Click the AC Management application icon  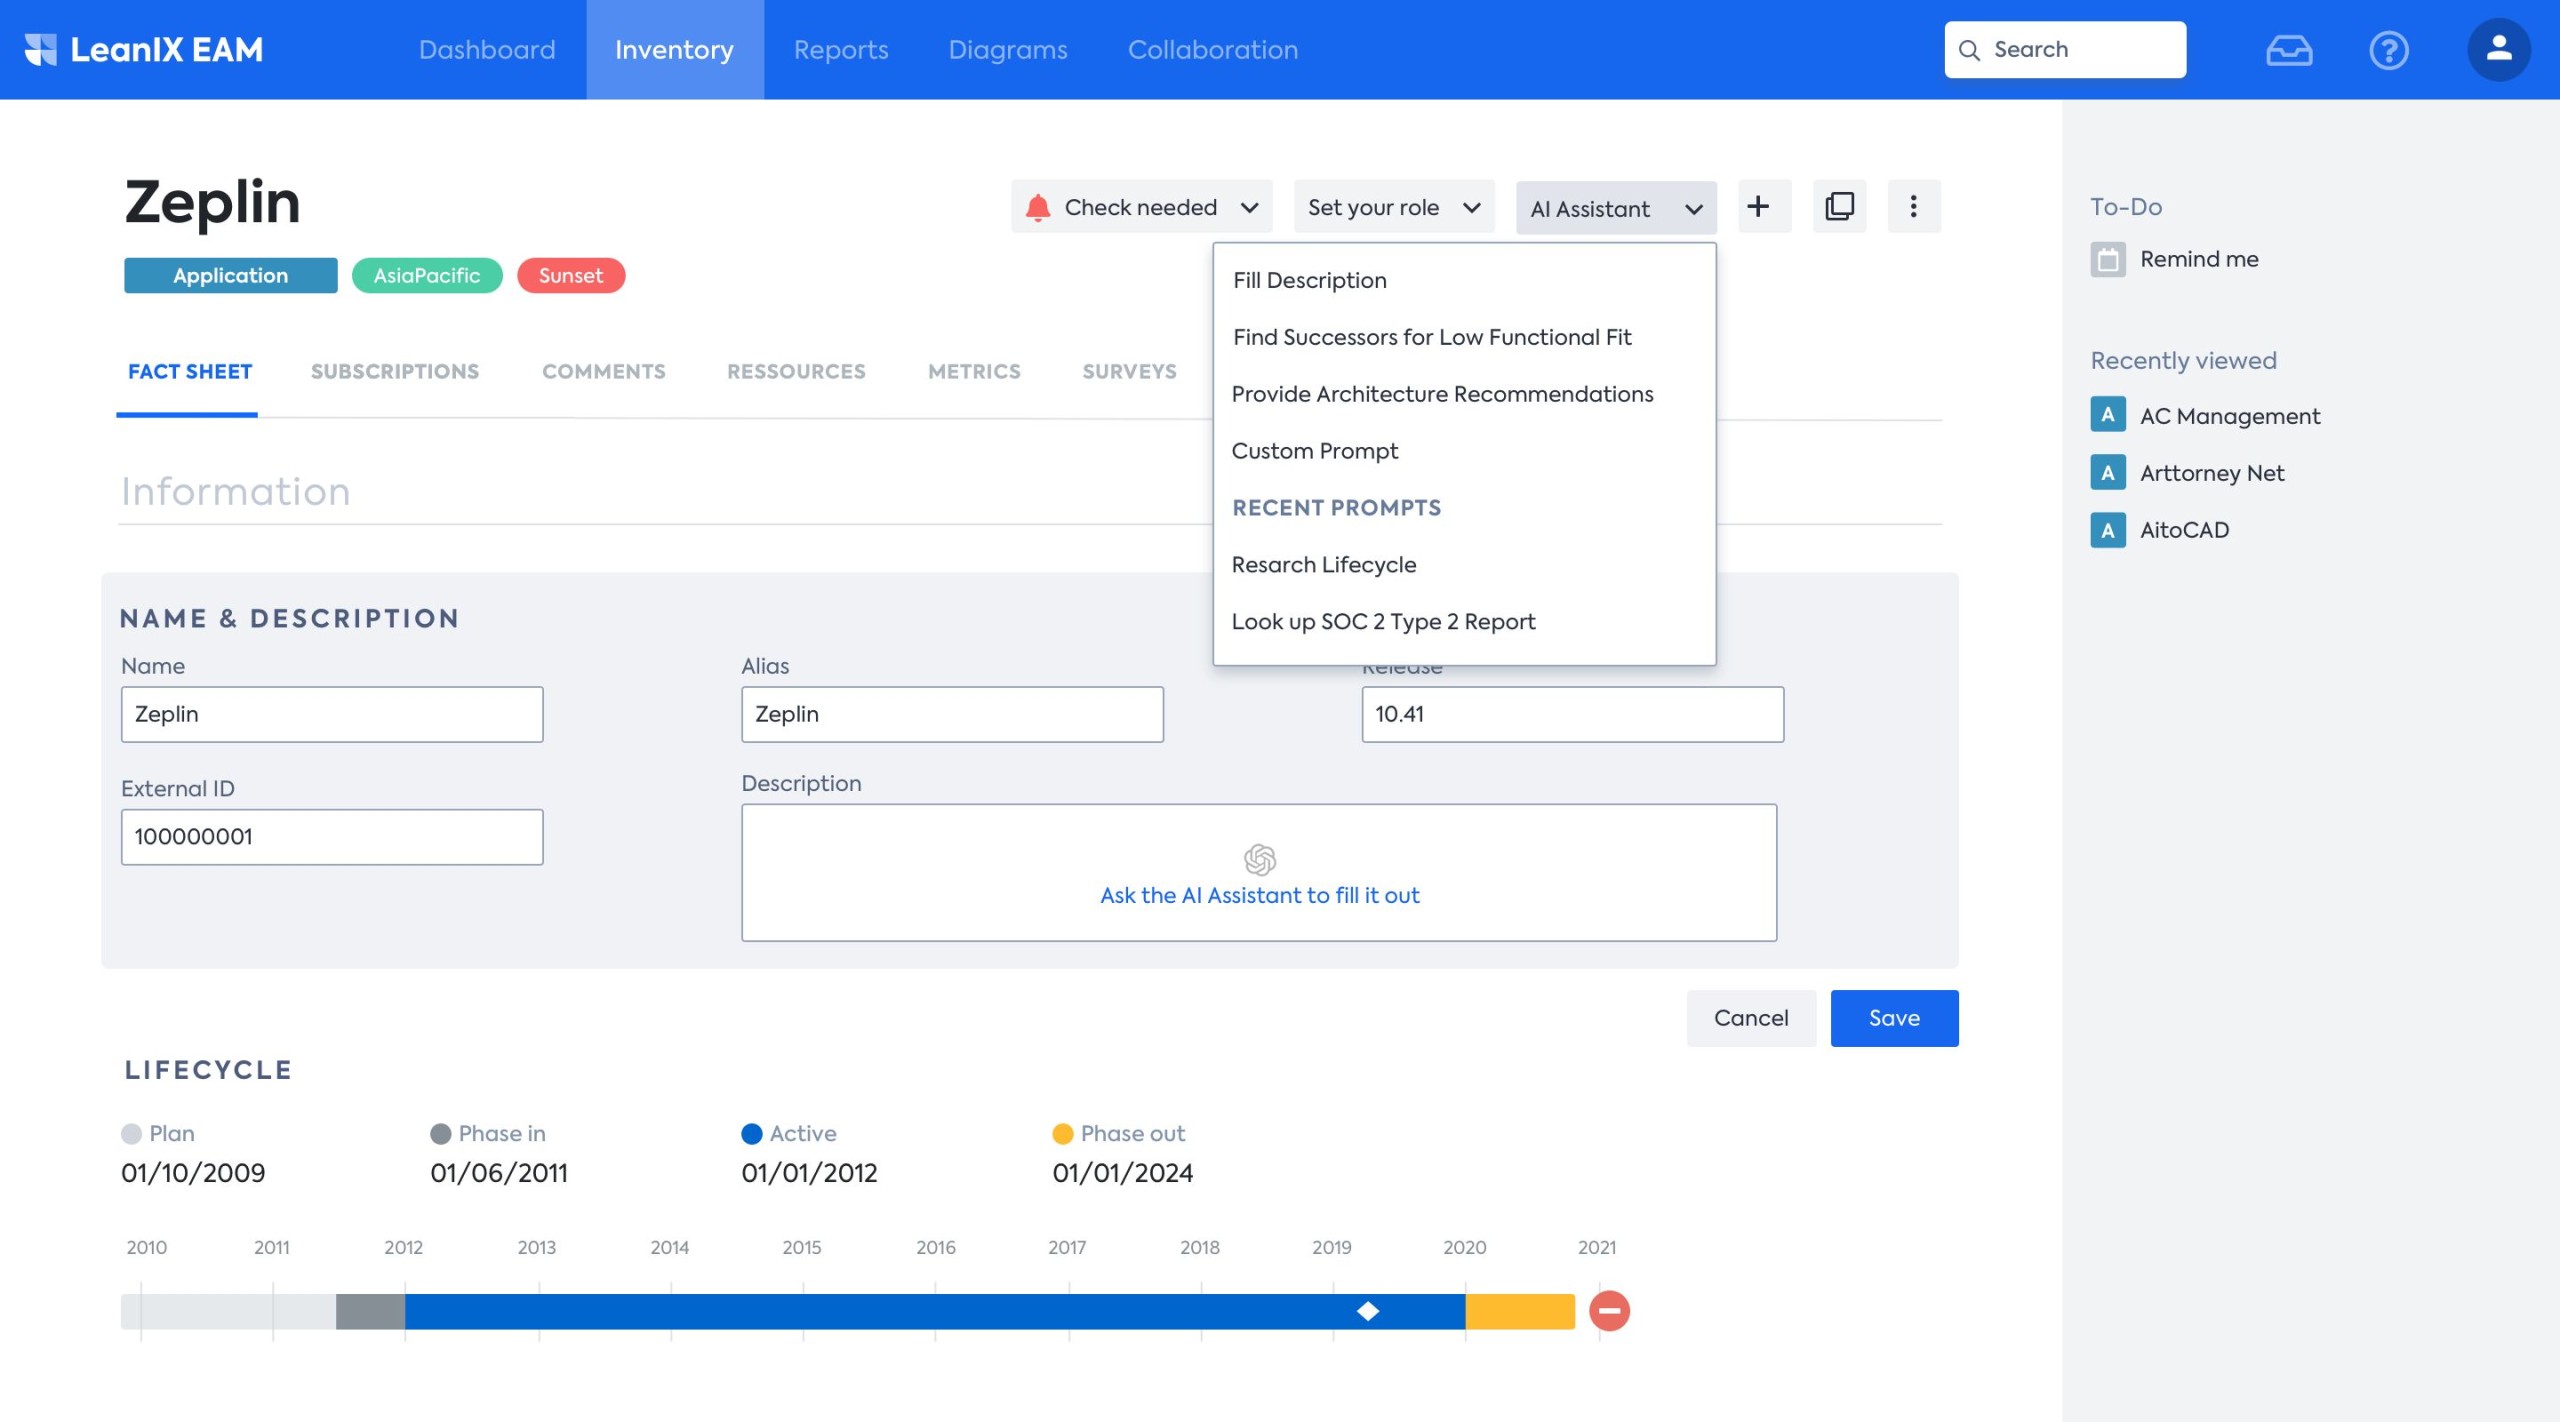[2107, 415]
